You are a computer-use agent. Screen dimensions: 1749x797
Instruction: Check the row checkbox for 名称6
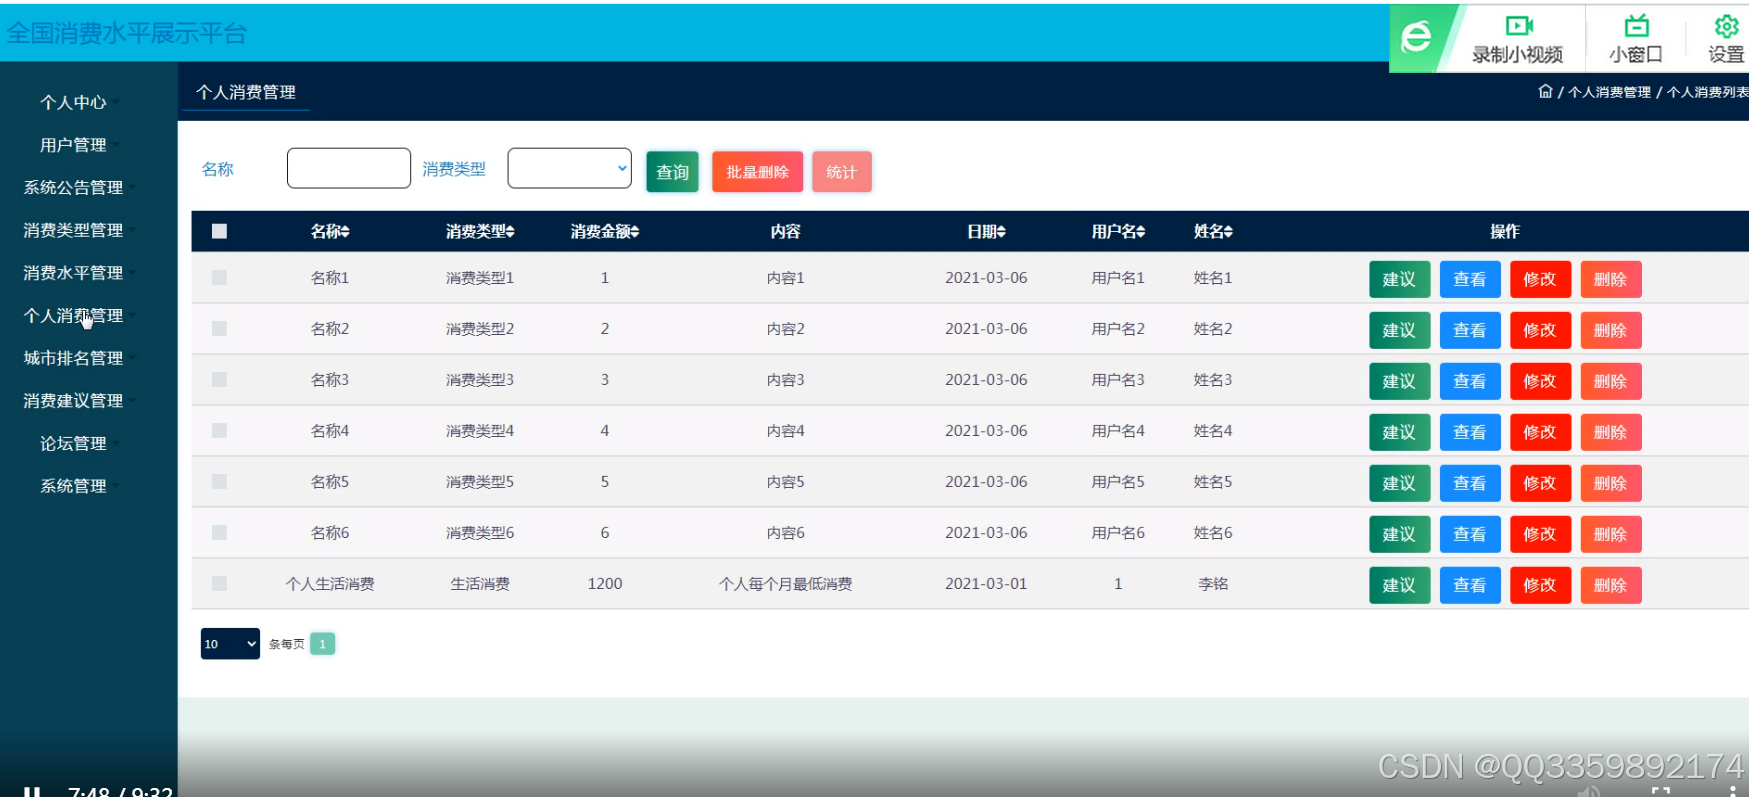click(220, 532)
